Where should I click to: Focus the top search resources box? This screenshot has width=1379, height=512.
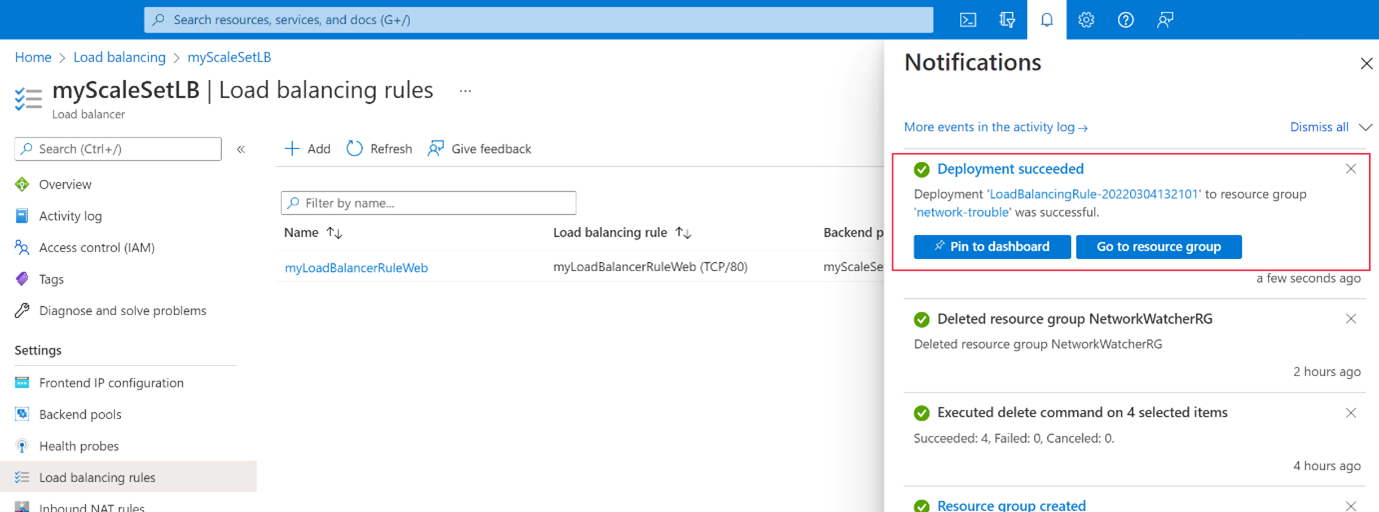pos(539,20)
